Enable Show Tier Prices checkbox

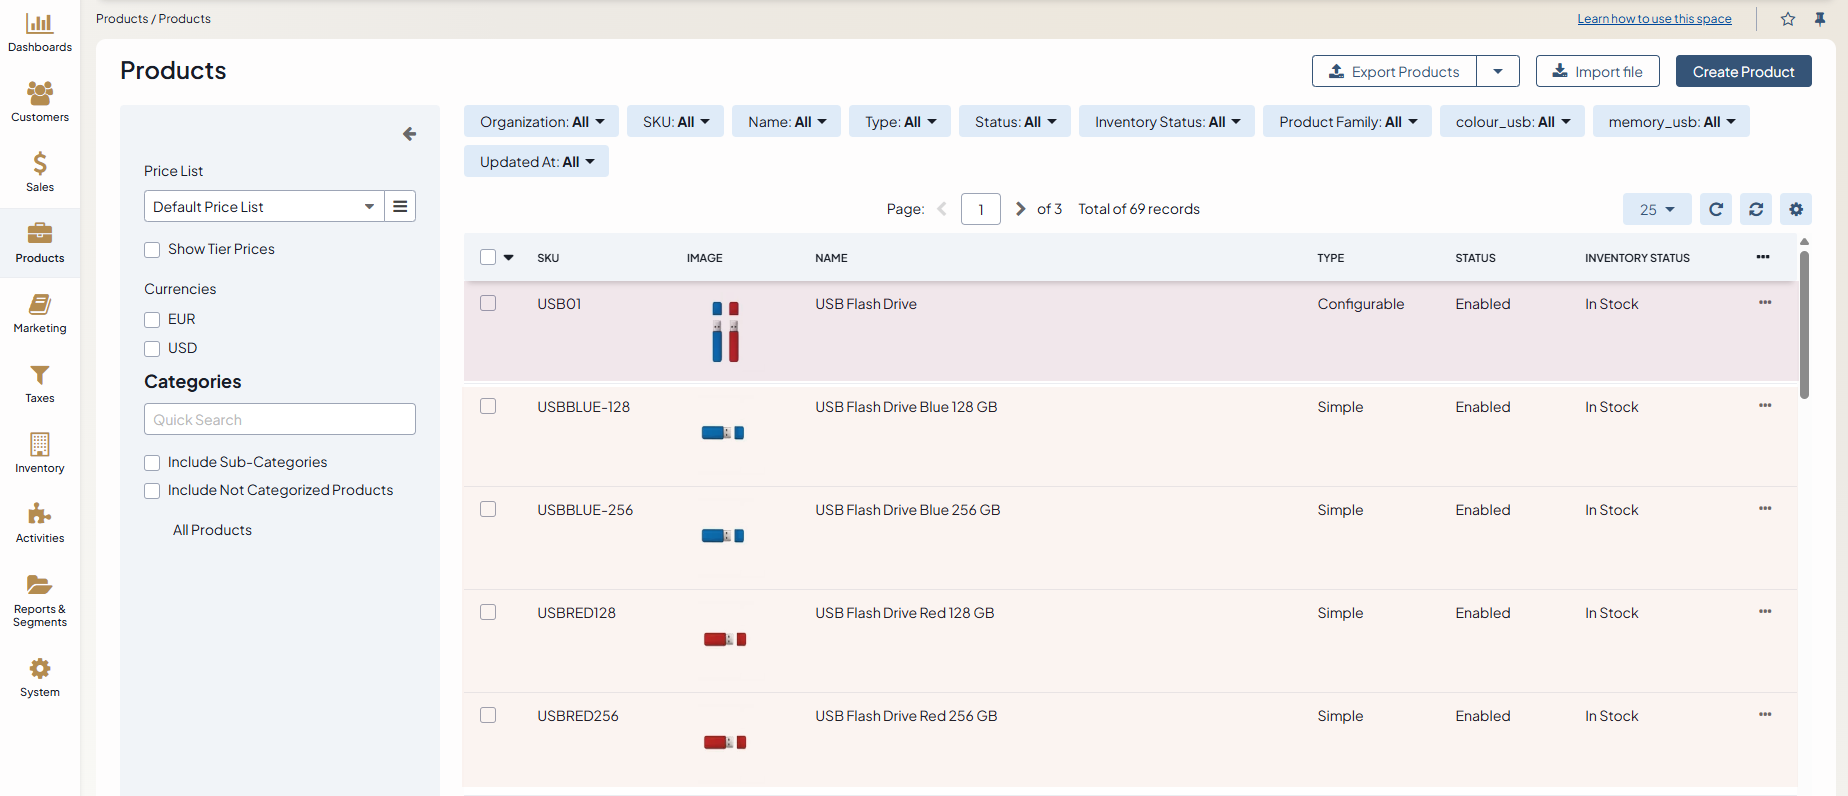click(152, 250)
